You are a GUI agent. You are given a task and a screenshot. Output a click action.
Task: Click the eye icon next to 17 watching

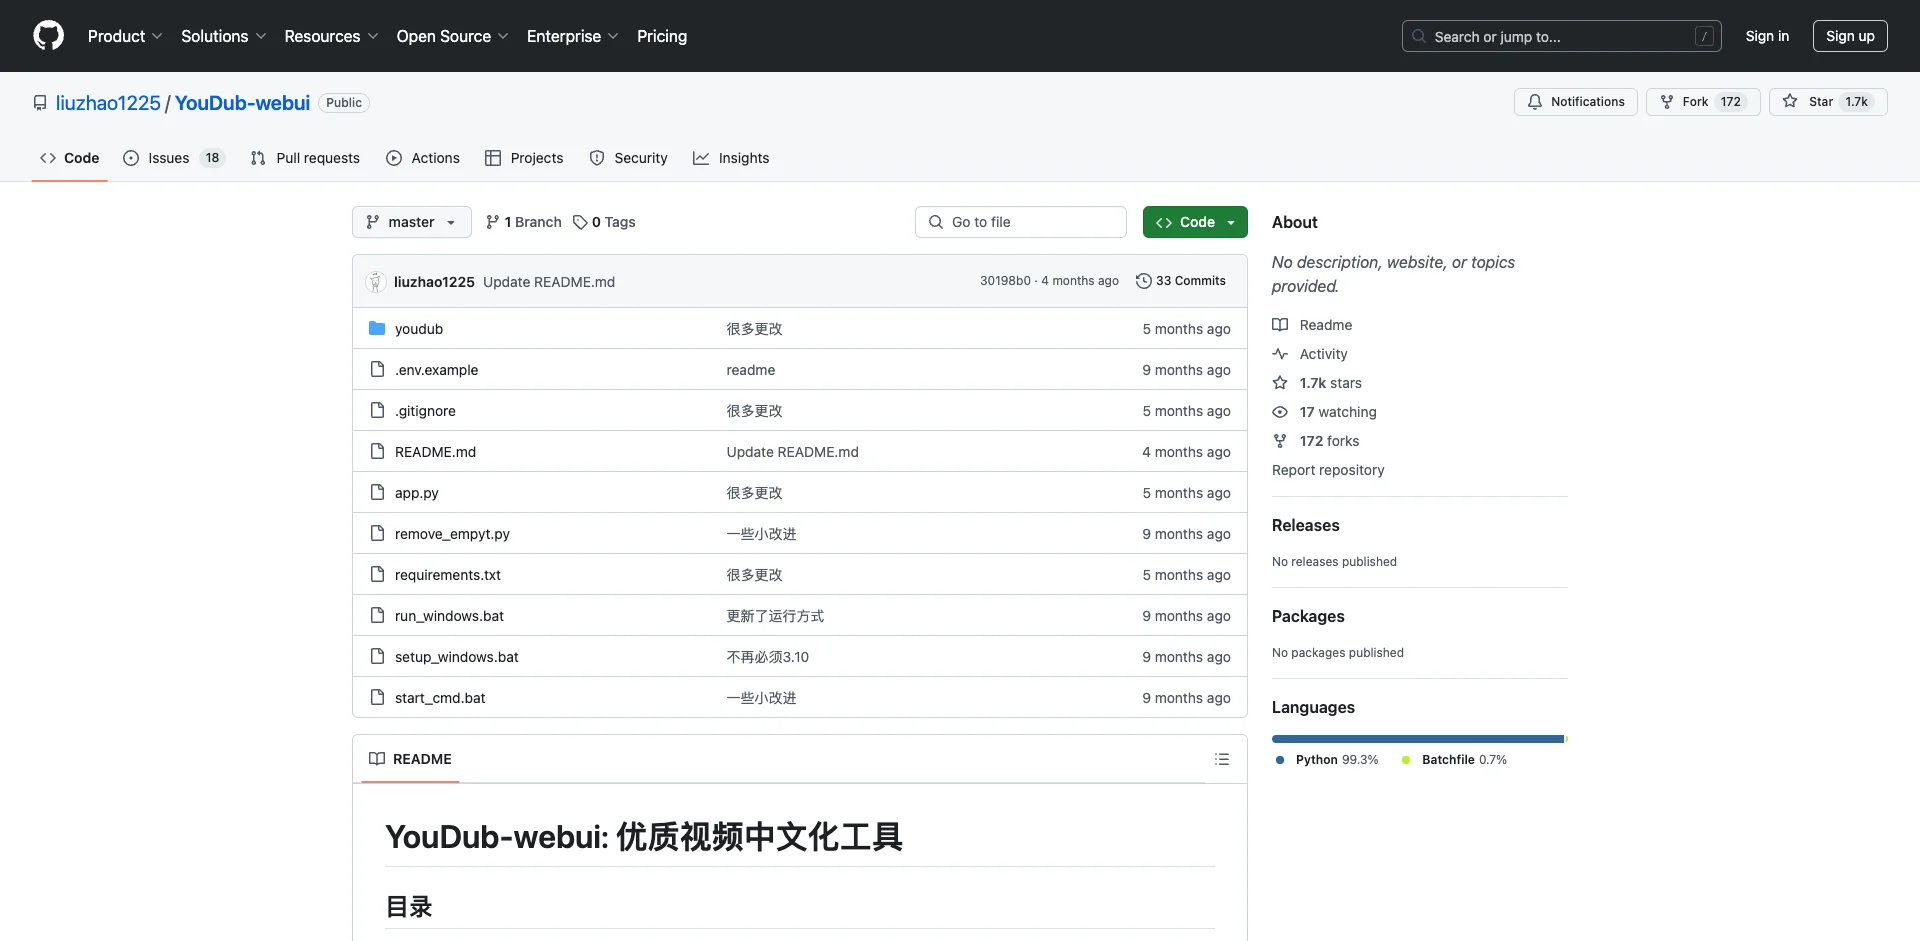1280,412
